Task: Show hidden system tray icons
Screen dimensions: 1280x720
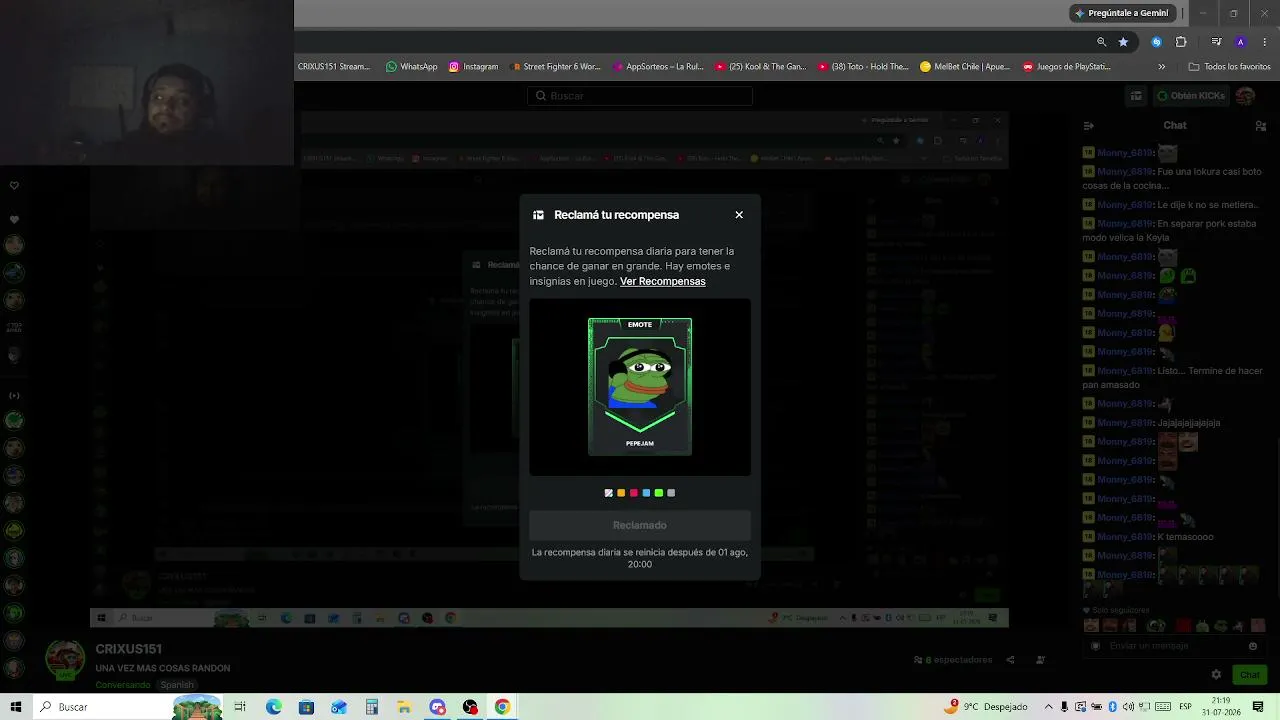Action: (x=1048, y=707)
